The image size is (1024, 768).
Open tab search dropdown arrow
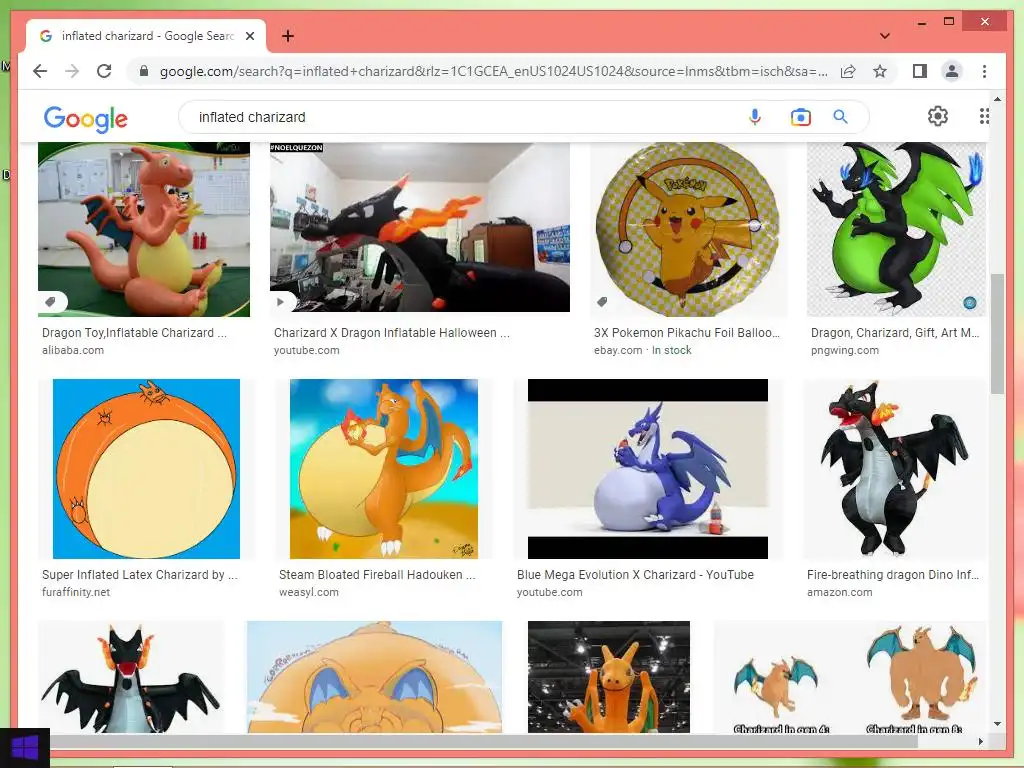coord(885,36)
